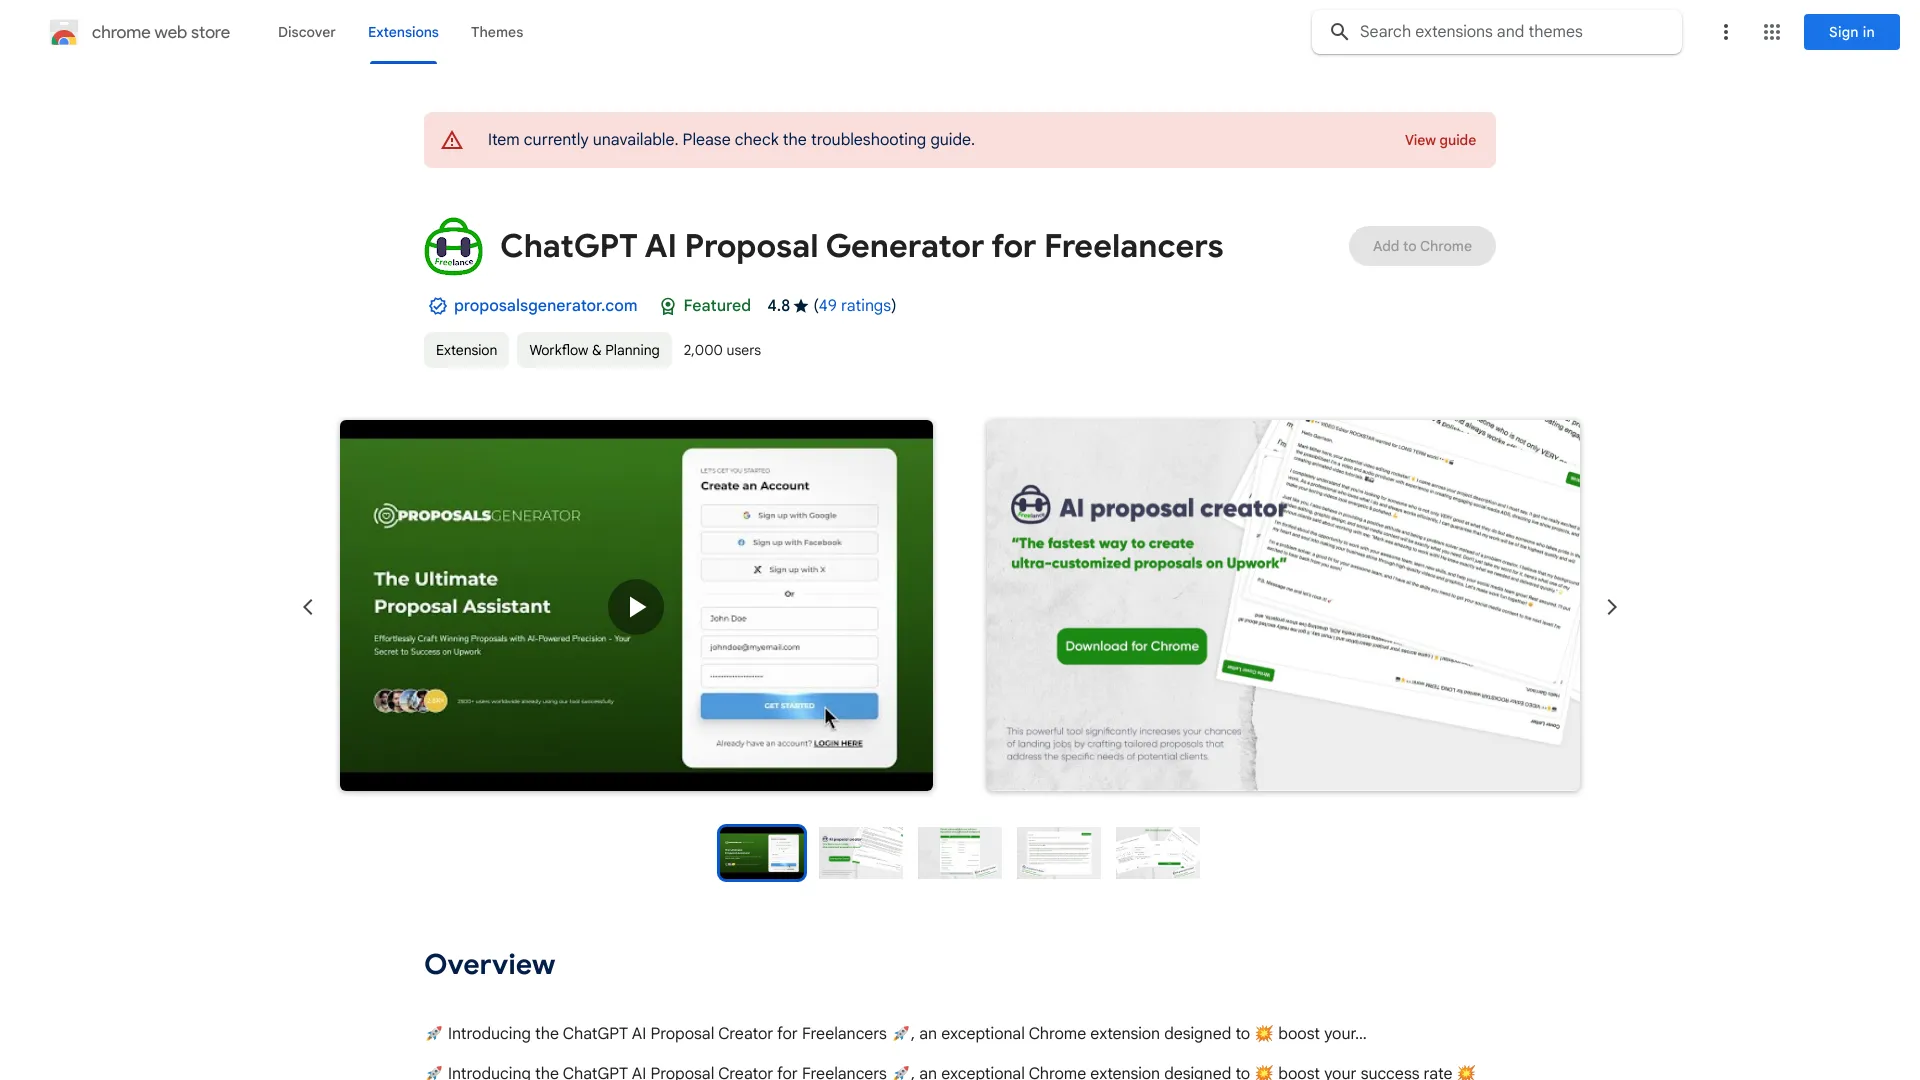This screenshot has height=1080, width=1920.
Task: Select the Workflow & Planning filter tag
Action: tap(593, 349)
